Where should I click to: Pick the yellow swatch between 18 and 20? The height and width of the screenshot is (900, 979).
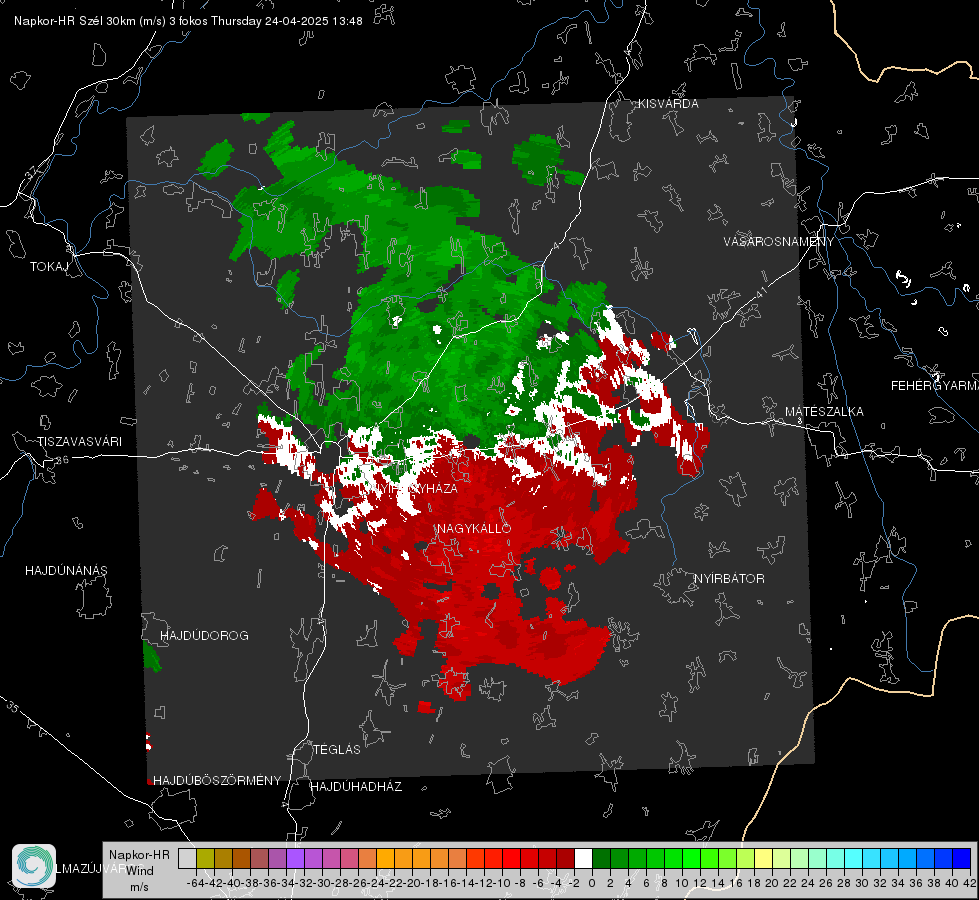[764, 858]
